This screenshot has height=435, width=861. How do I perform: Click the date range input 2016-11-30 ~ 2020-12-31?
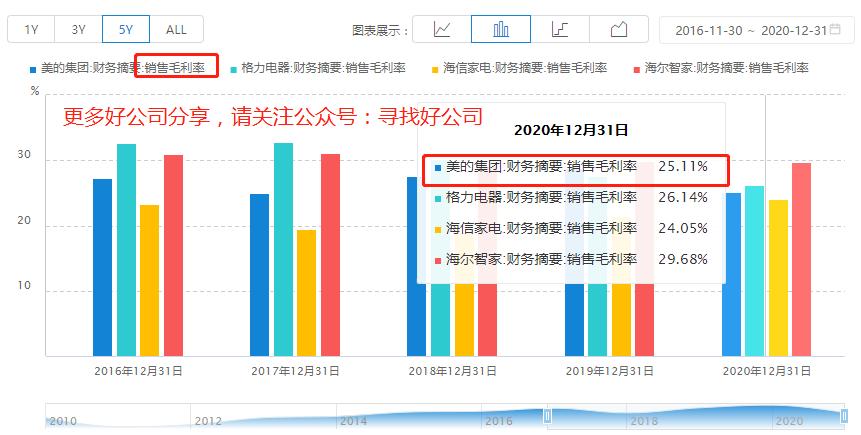coord(757,30)
